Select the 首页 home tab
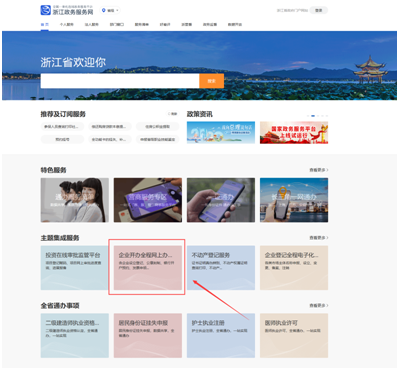This screenshot has width=399, height=370. click(x=45, y=24)
